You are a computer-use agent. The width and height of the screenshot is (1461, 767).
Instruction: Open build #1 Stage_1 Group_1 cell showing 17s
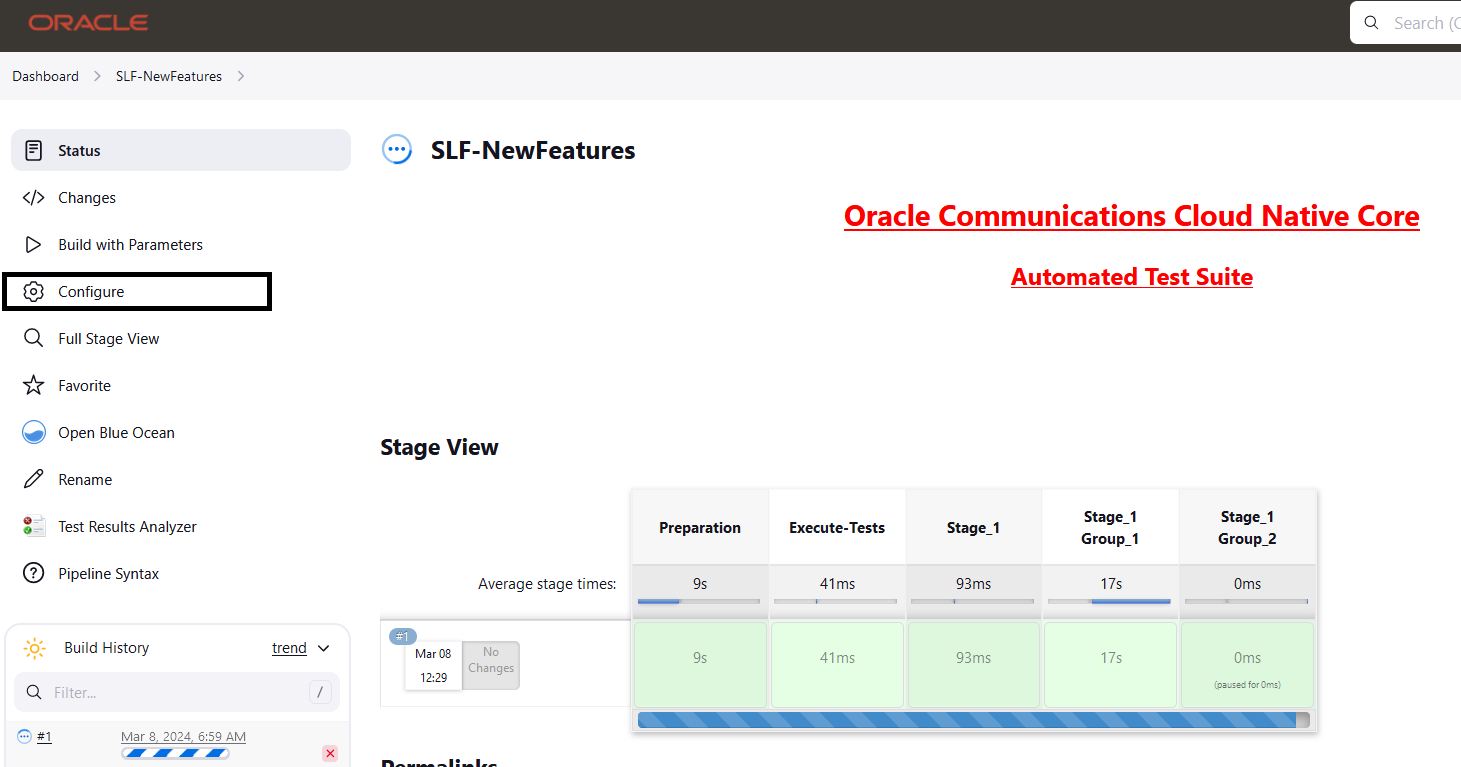click(x=1110, y=665)
